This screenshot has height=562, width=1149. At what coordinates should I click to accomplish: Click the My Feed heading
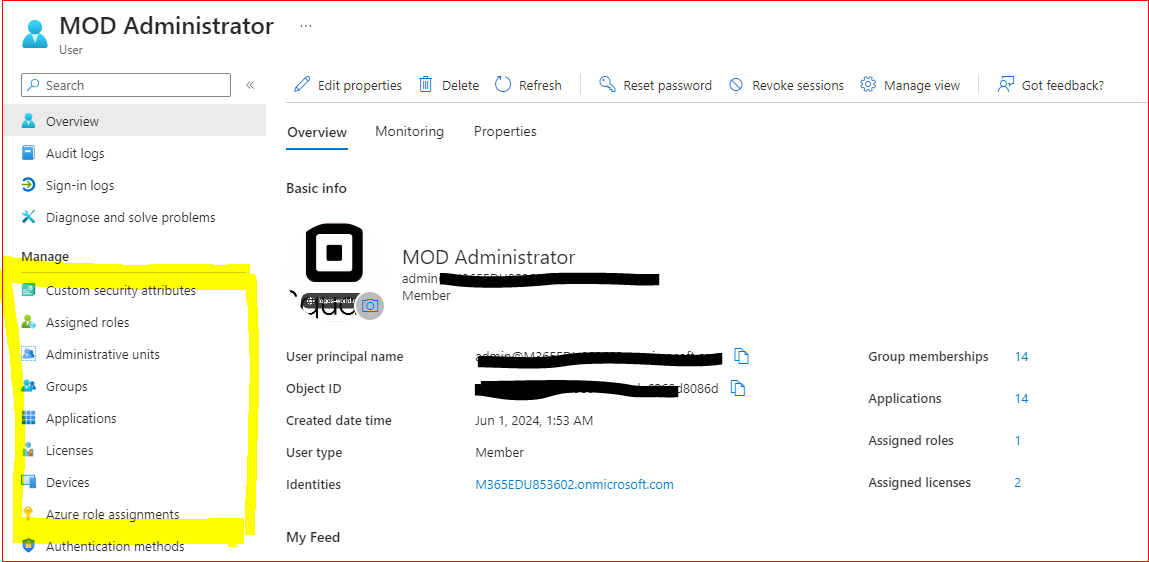point(313,538)
